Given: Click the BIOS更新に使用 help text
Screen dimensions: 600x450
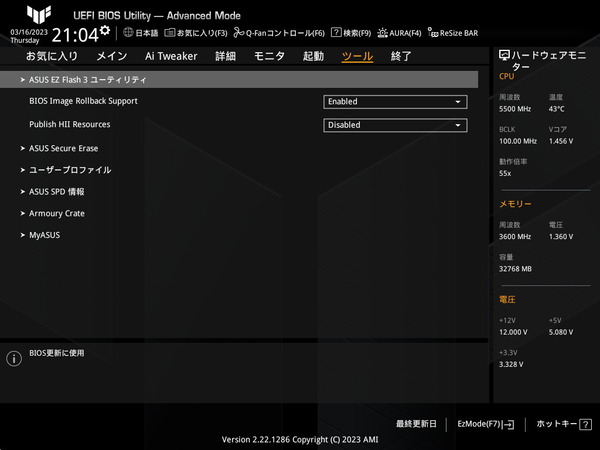Looking at the screenshot, I should tap(57, 353).
